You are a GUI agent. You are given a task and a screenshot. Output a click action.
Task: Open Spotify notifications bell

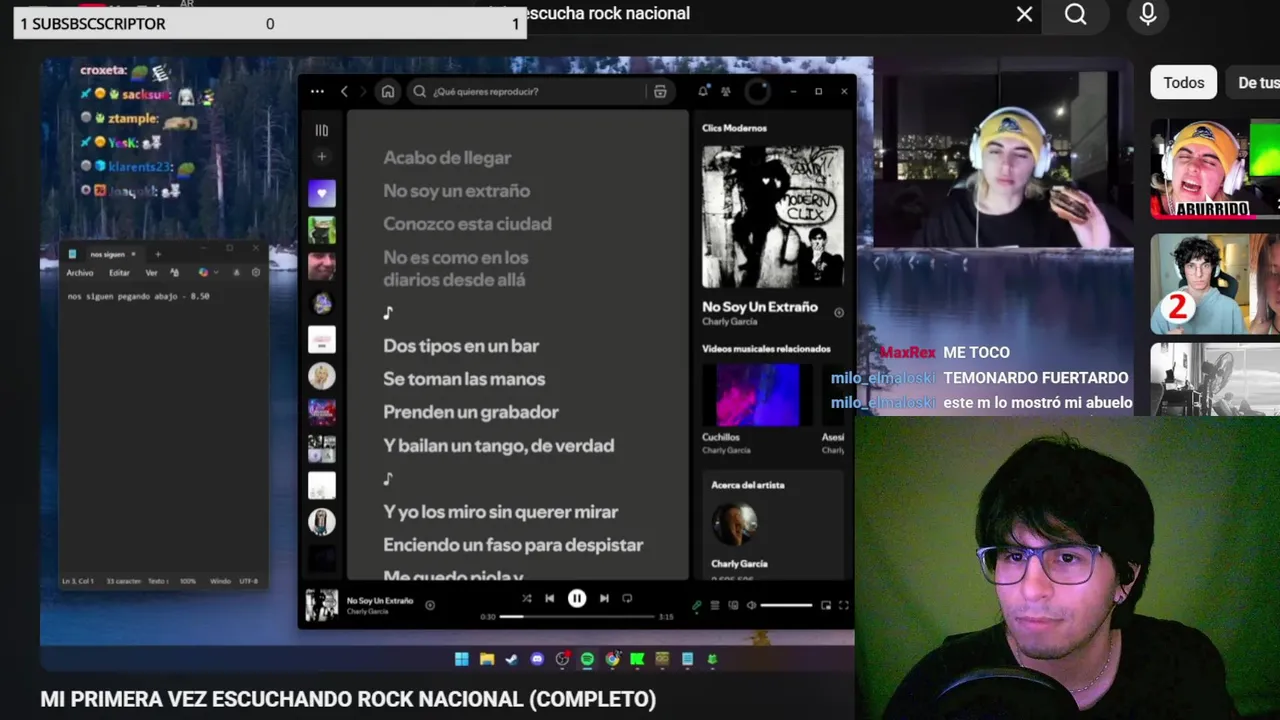tap(703, 91)
